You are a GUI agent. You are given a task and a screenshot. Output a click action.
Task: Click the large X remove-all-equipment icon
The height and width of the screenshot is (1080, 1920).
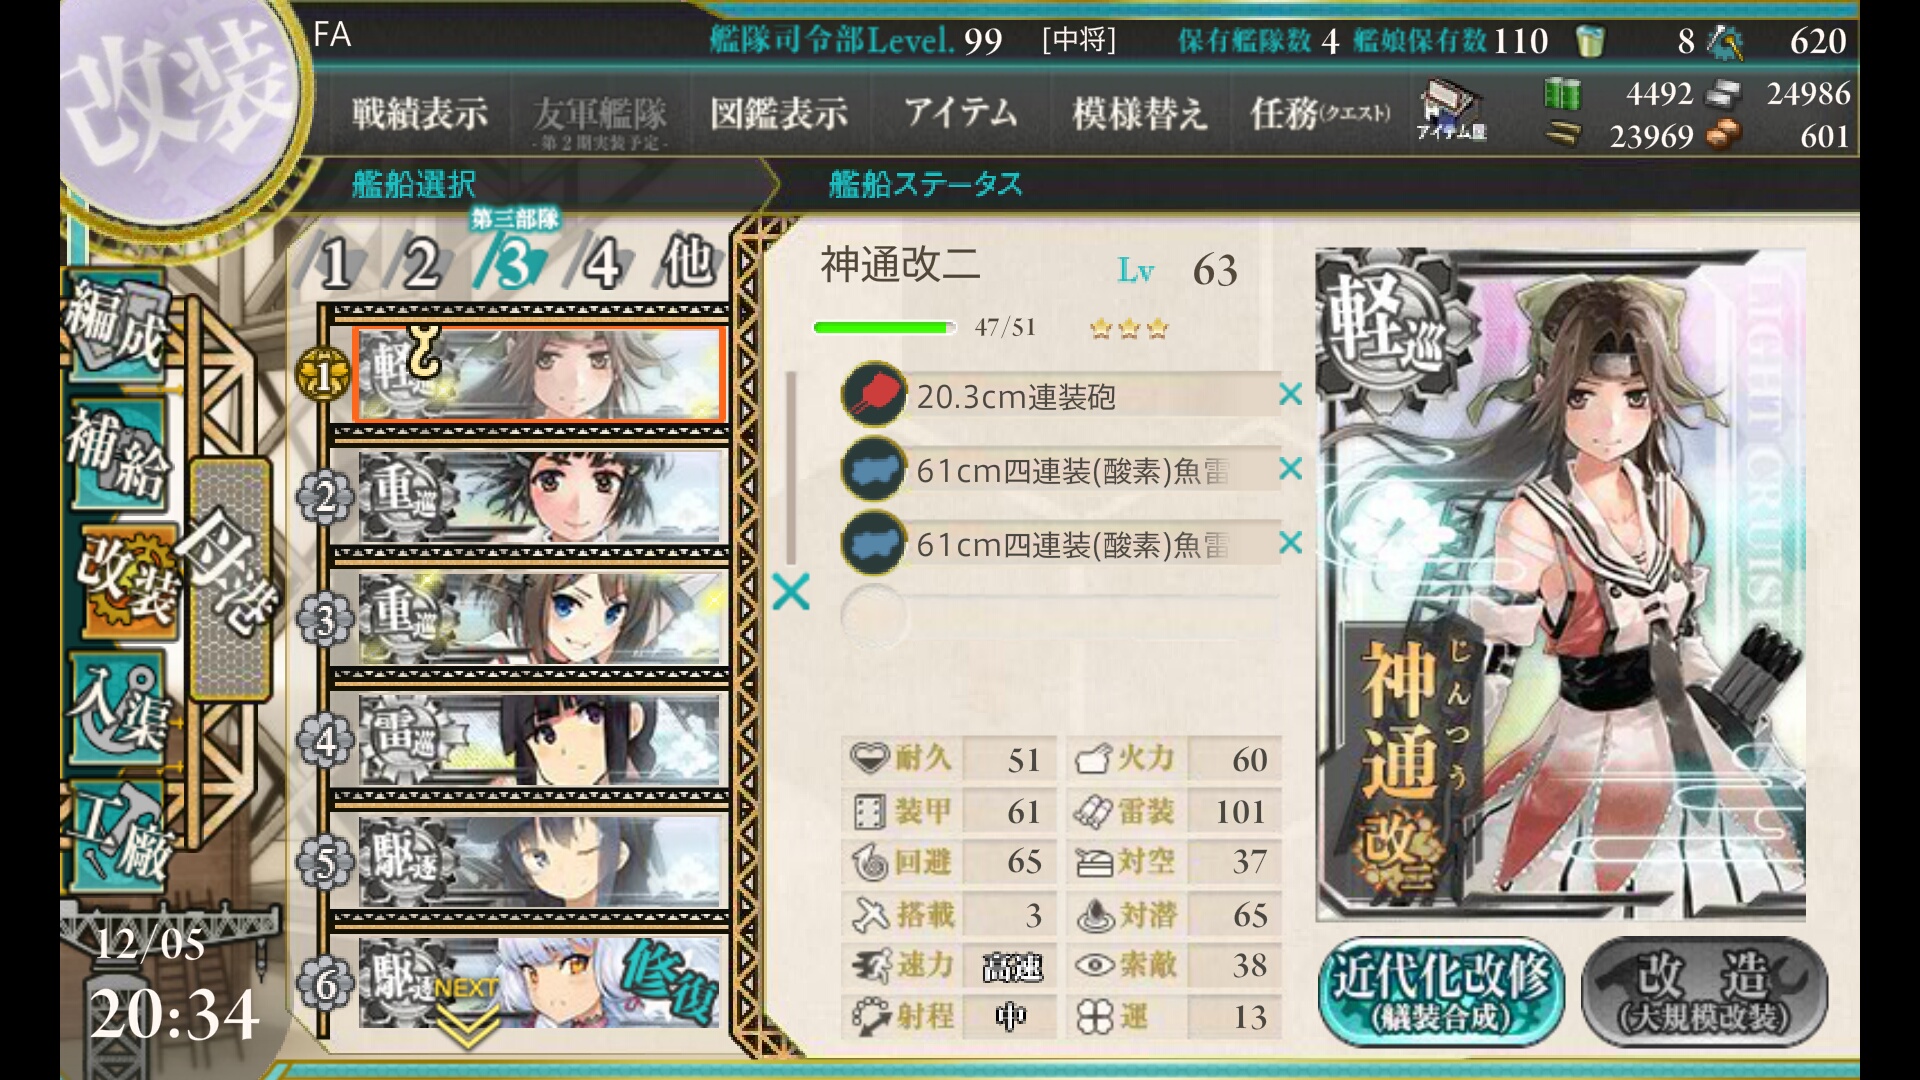(791, 592)
